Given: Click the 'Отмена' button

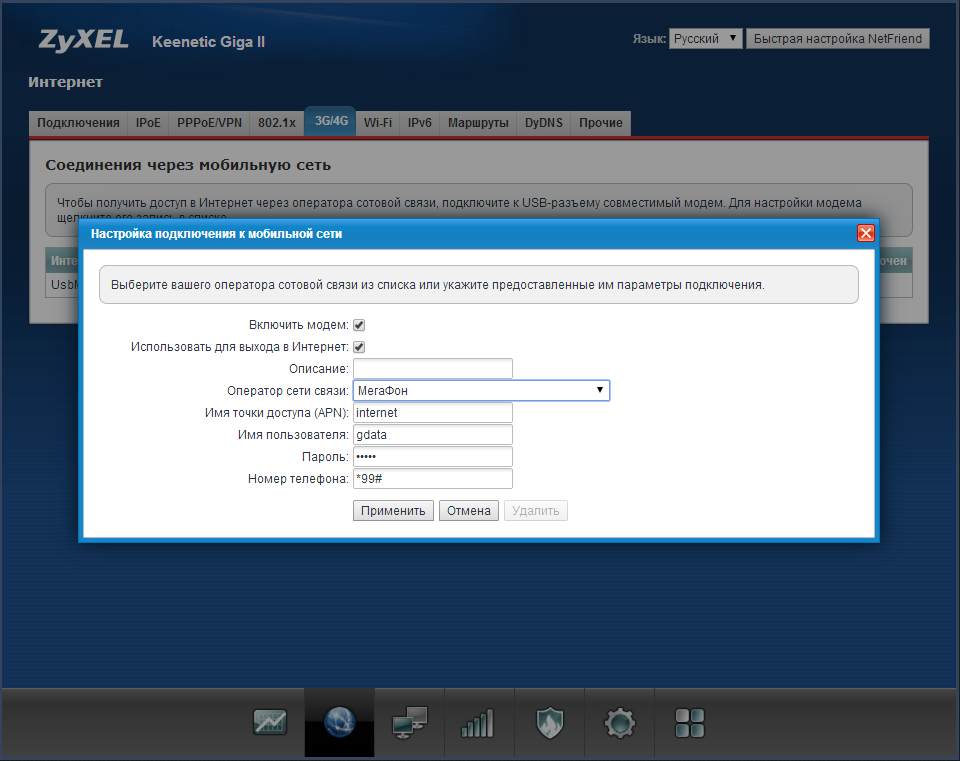Looking at the screenshot, I should (x=468, y=511).
